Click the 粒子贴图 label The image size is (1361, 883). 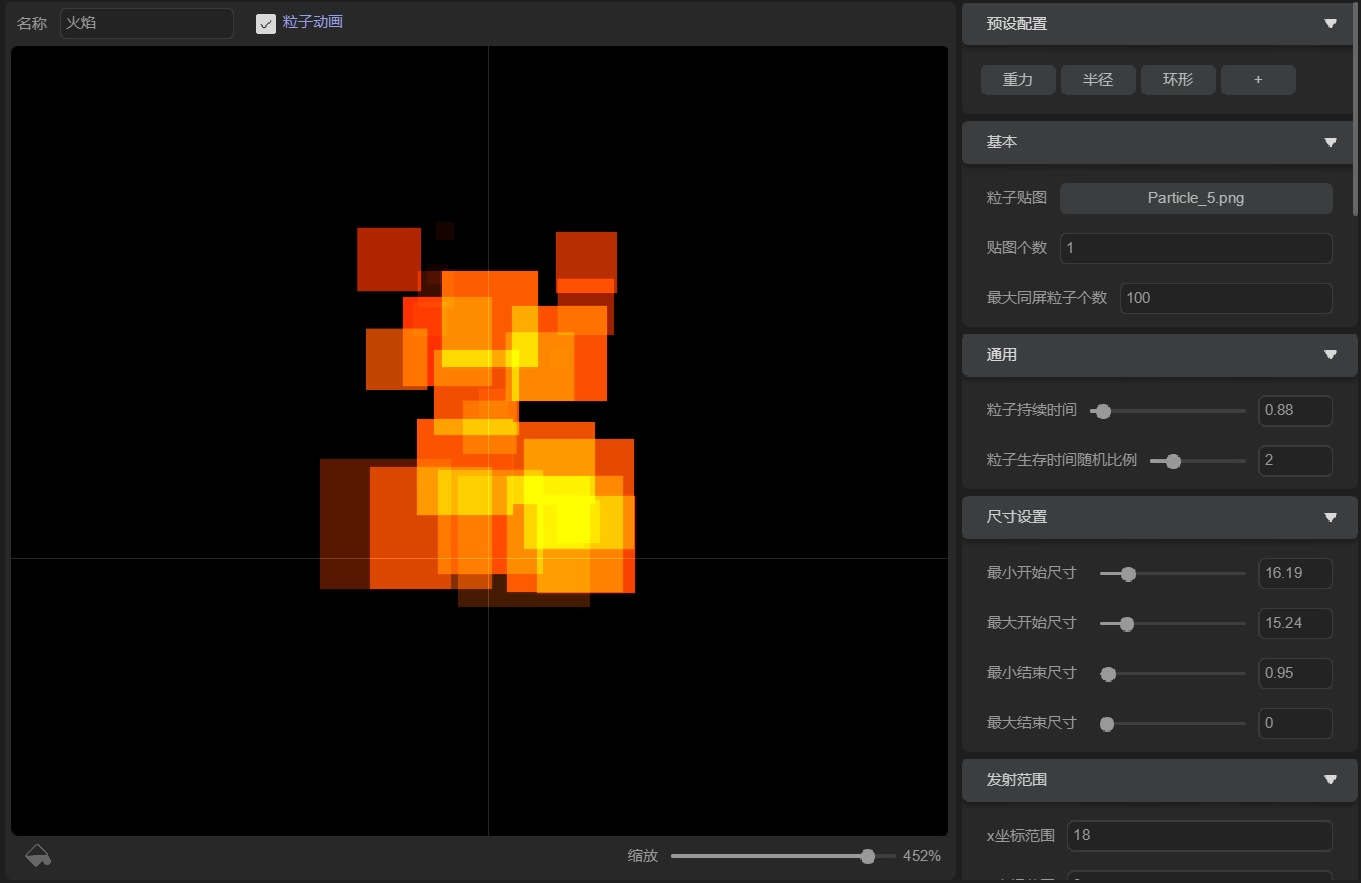pyautogui.click(x=1017, y=198)
